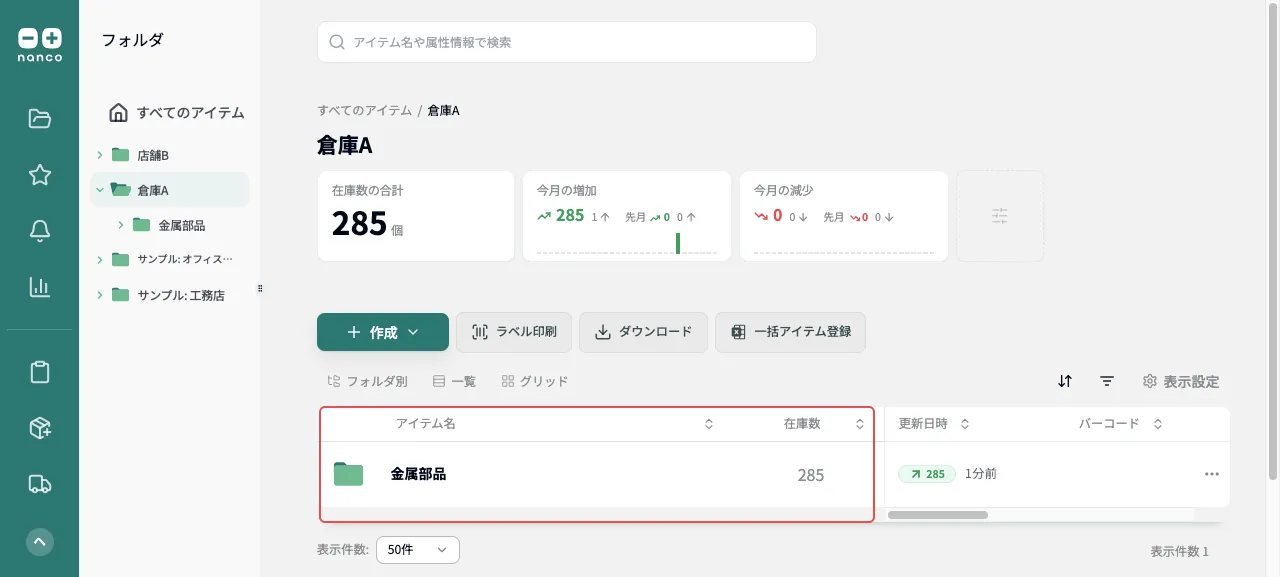1280x577 pixels.
Task: Click the round up-chevron button in sidebar
Action: [x=40, y=542]
